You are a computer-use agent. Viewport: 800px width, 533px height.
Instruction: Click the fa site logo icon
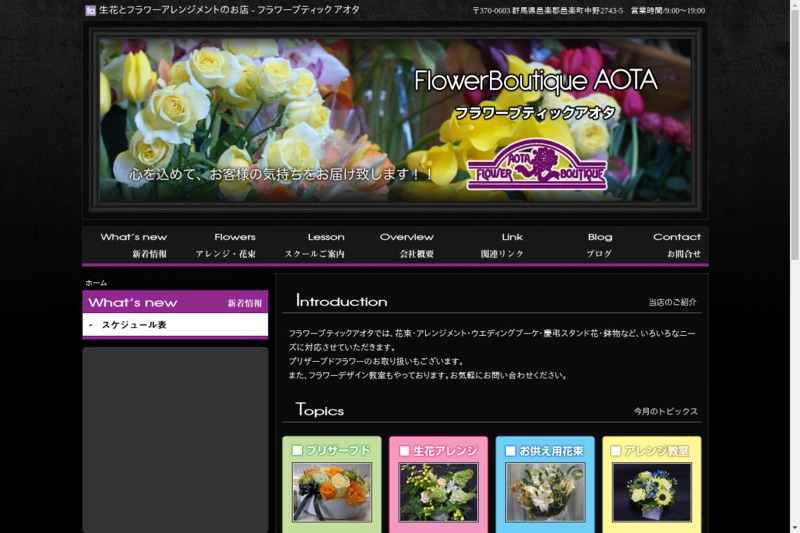pyautogui.click(x=90, y=10)
